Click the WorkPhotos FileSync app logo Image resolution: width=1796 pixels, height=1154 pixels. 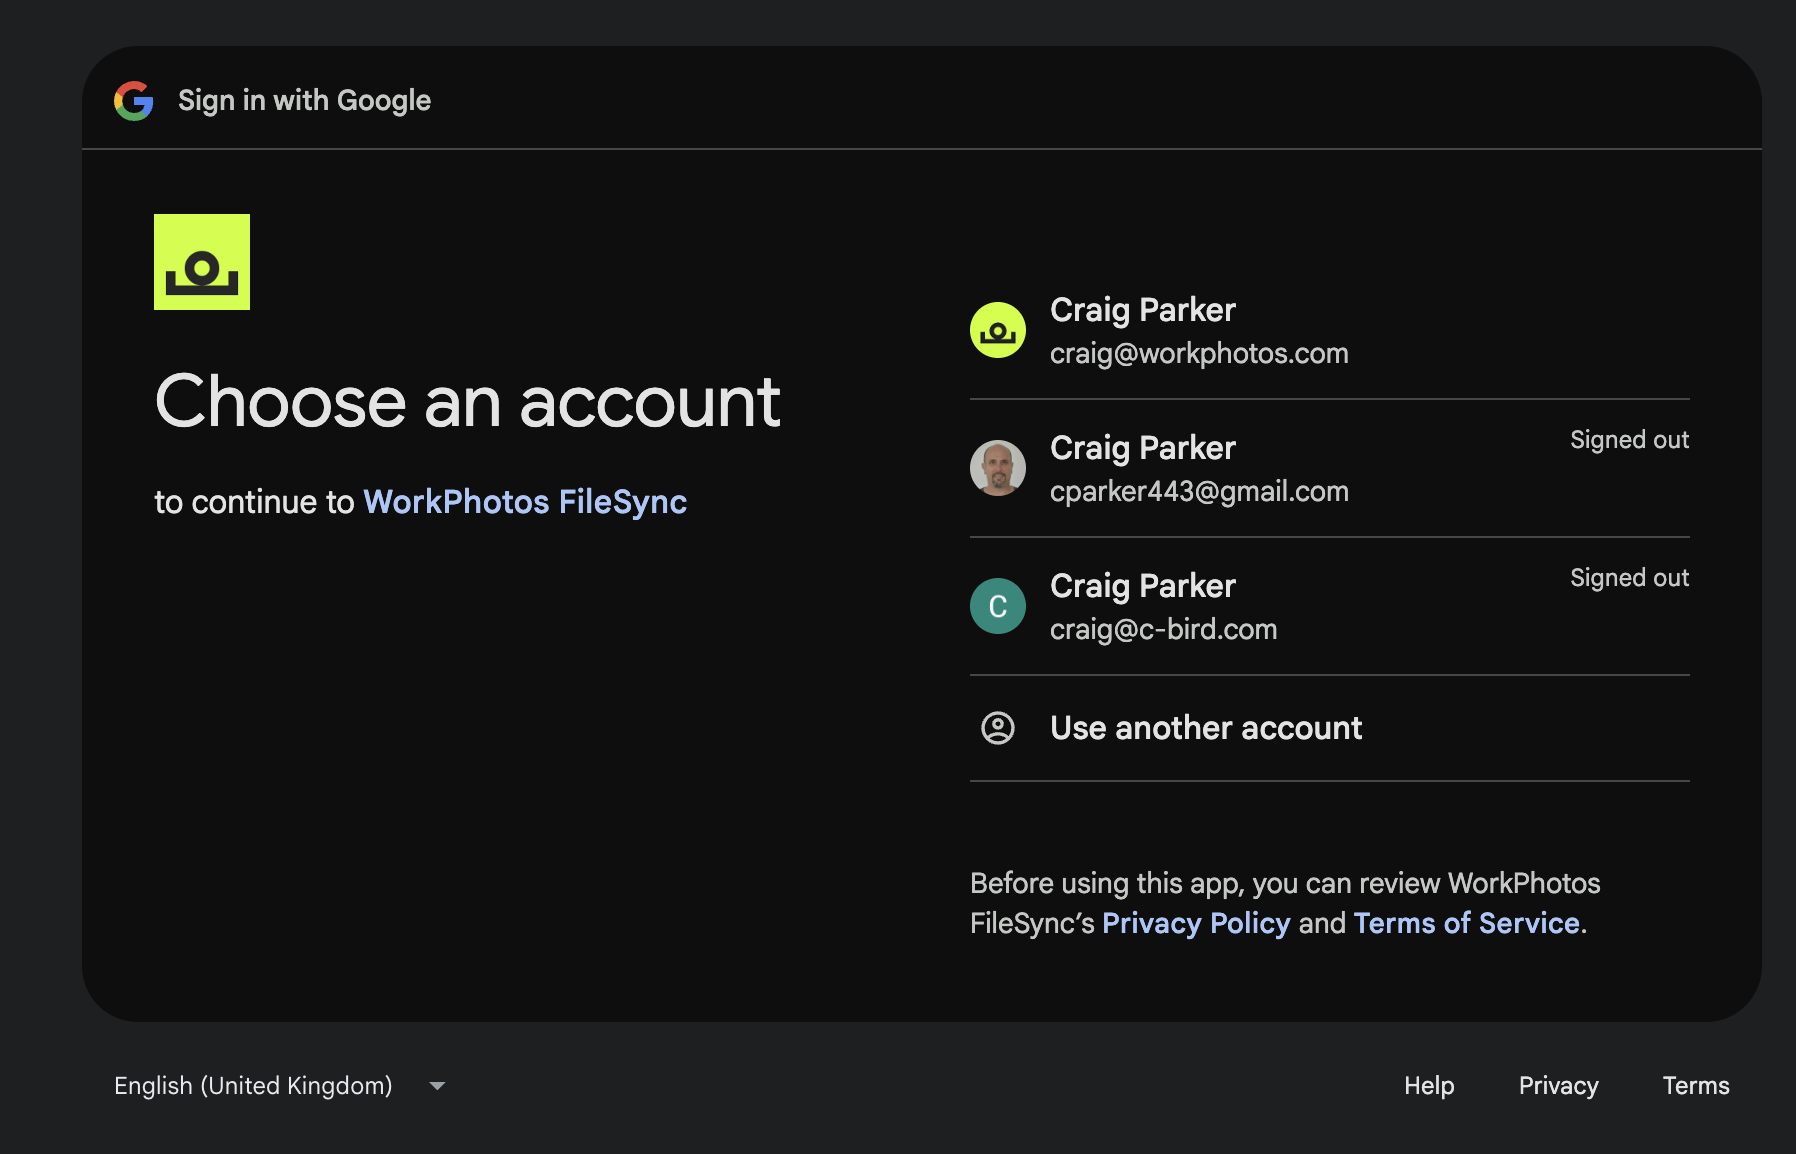(x=202, y=262)
